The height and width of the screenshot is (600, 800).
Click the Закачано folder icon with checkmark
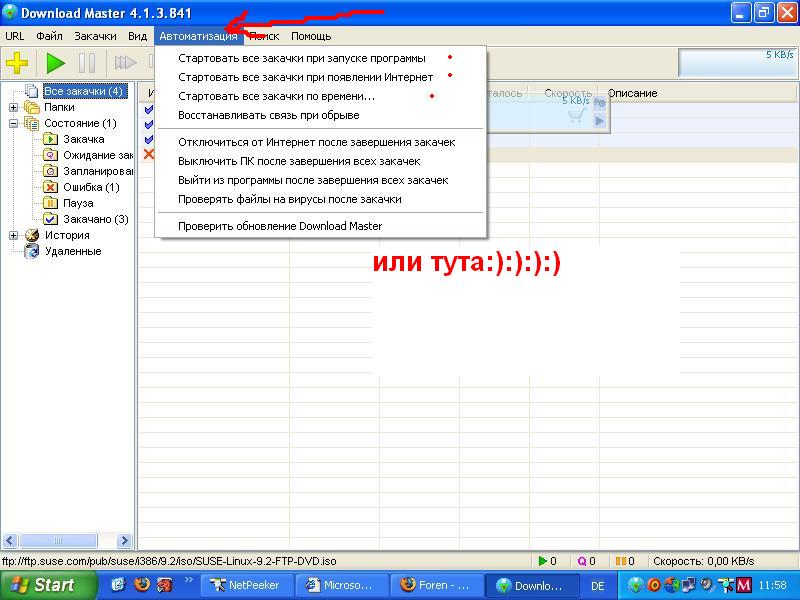pos(50,219)
